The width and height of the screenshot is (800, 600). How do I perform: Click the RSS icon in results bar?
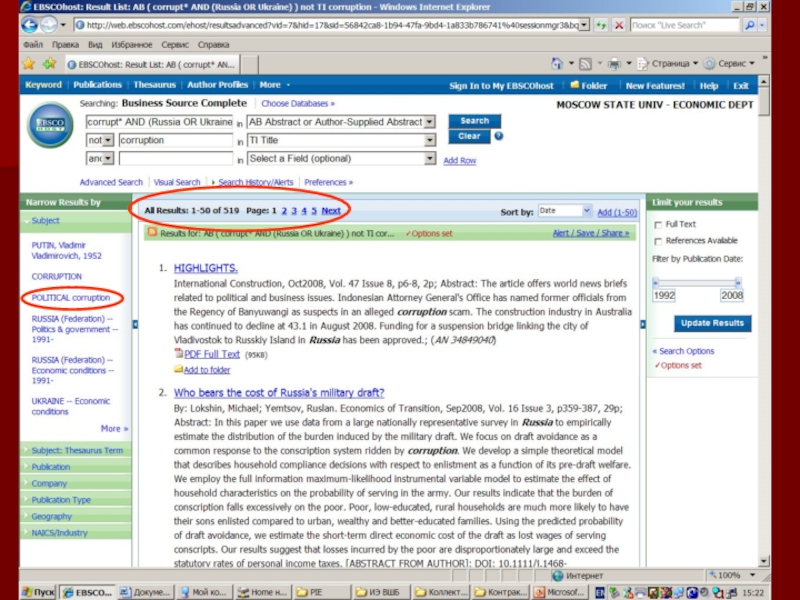point(152,233)
